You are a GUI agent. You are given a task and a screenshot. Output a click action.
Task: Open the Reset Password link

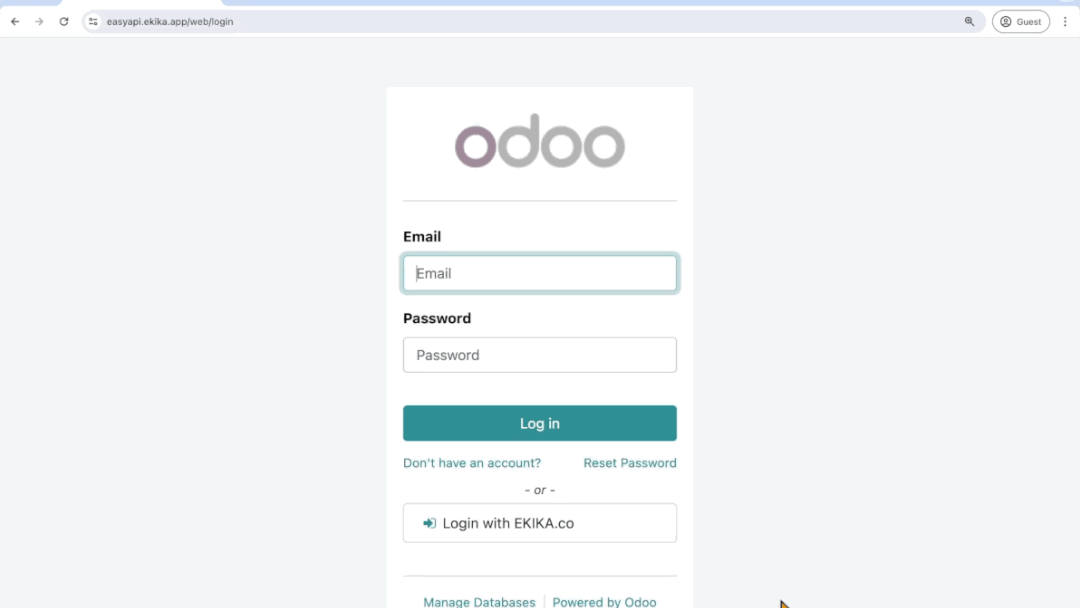pyautogui.click(x=630, y=463)
